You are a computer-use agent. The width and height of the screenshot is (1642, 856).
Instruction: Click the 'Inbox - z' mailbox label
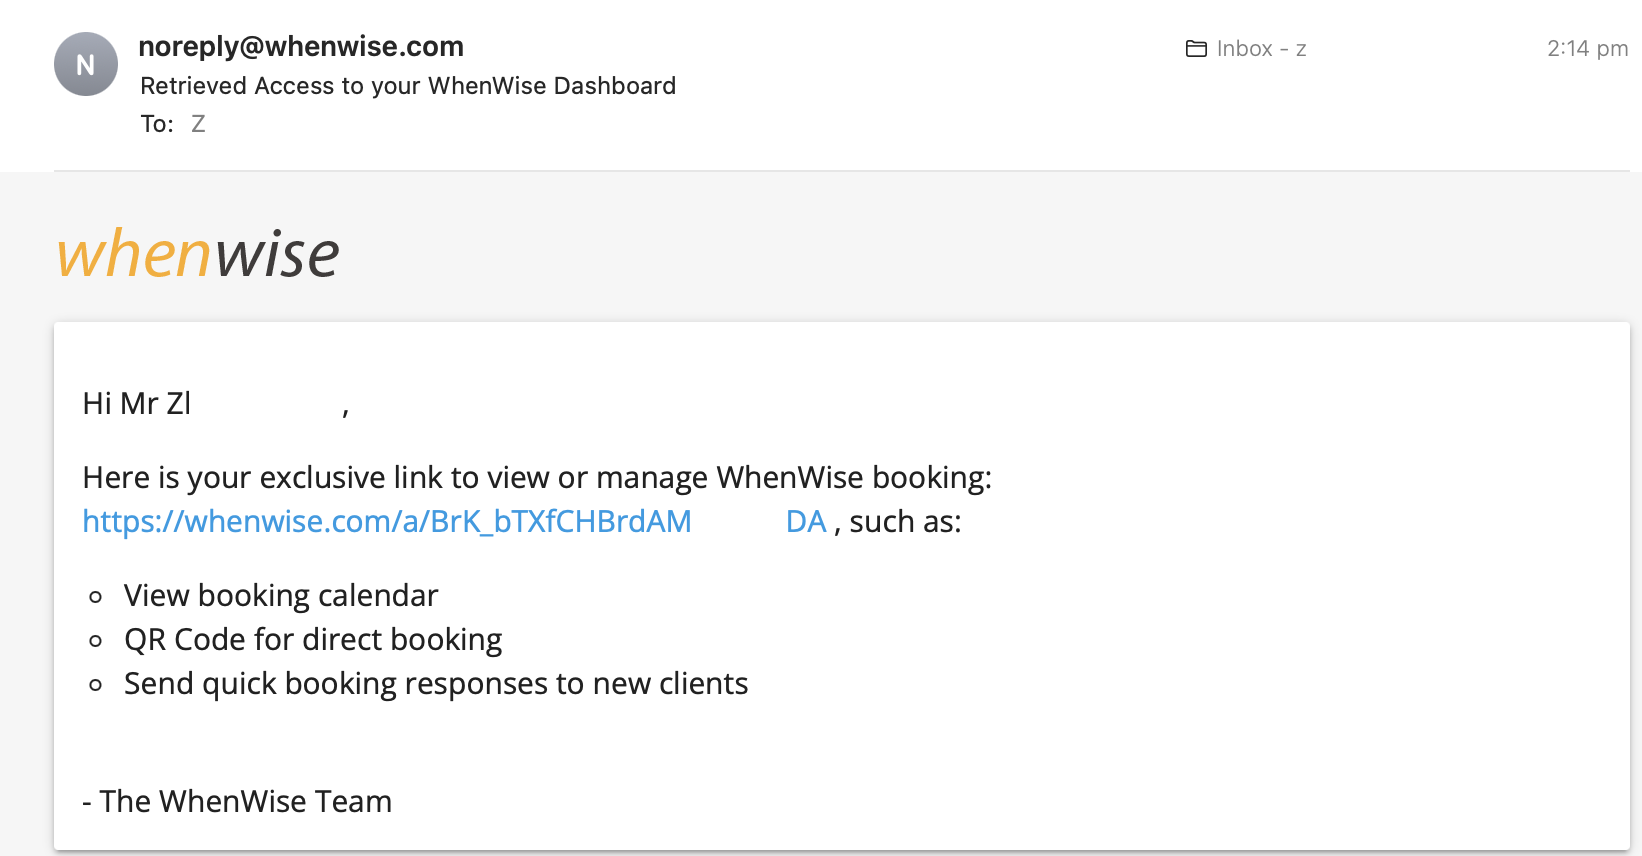coord(1261,49)
